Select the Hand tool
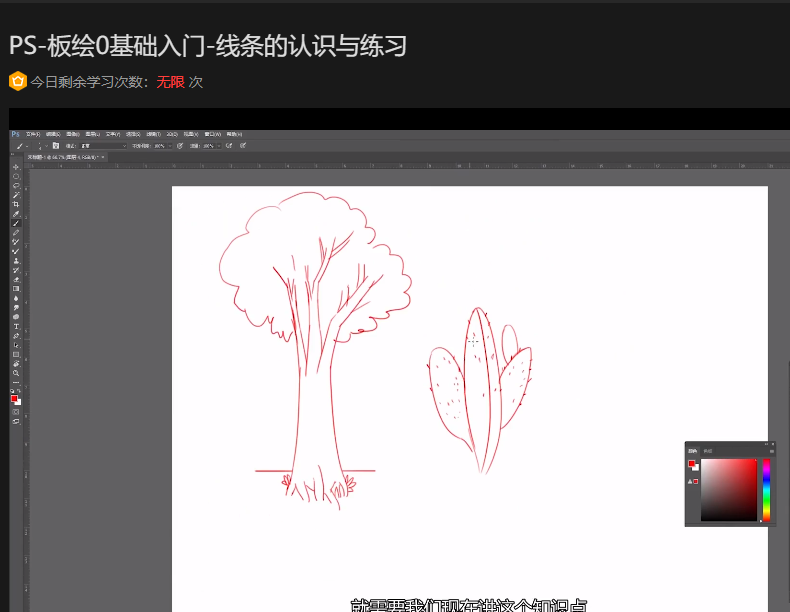The height and width of the screenshot is (612, 790). (x=16, y=364)
